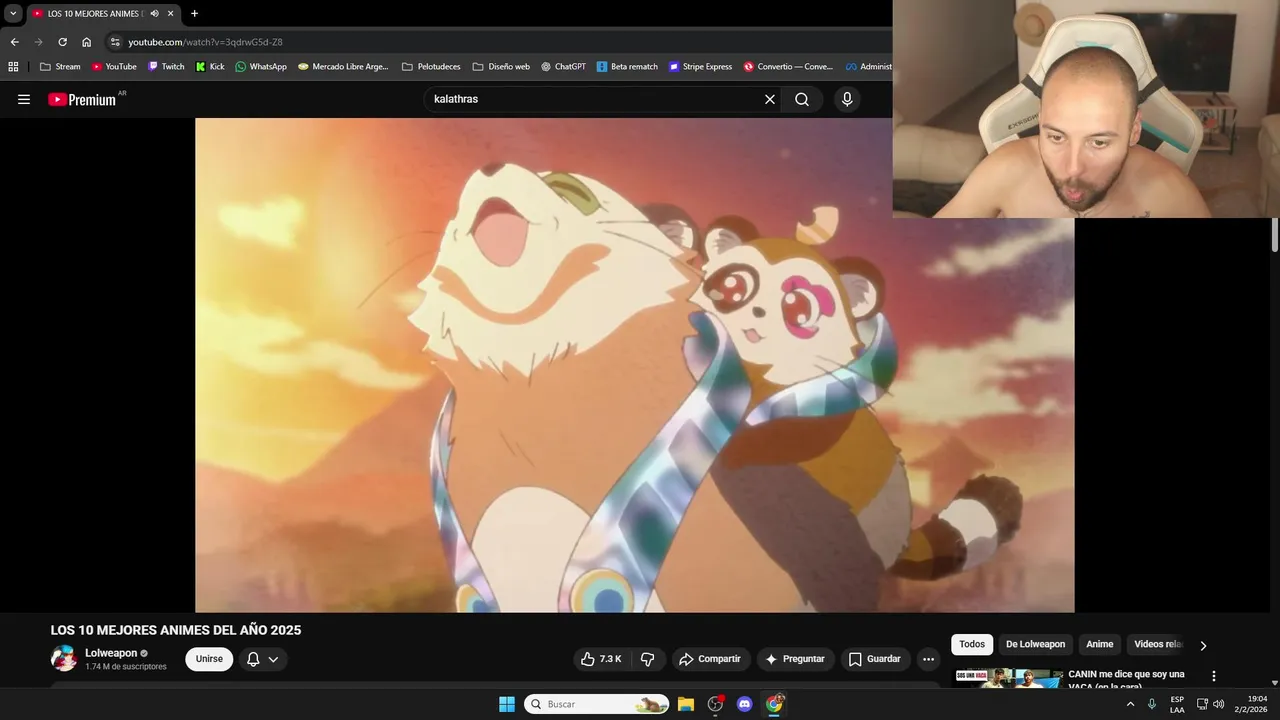Open a new browser tab
The height and width of the screenshot is (720, 1280).
(x=194, y=13)
